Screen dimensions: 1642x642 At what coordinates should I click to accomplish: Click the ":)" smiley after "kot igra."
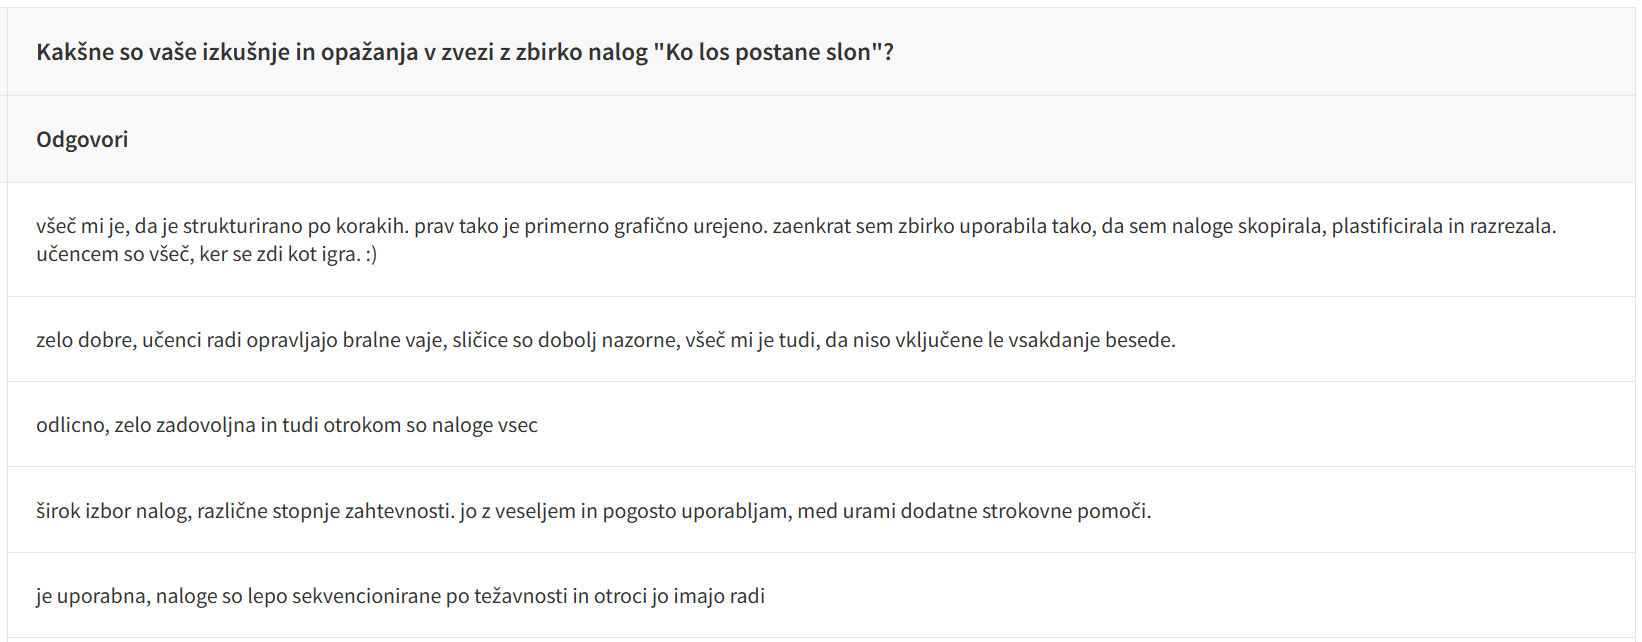tap(371, 254)
